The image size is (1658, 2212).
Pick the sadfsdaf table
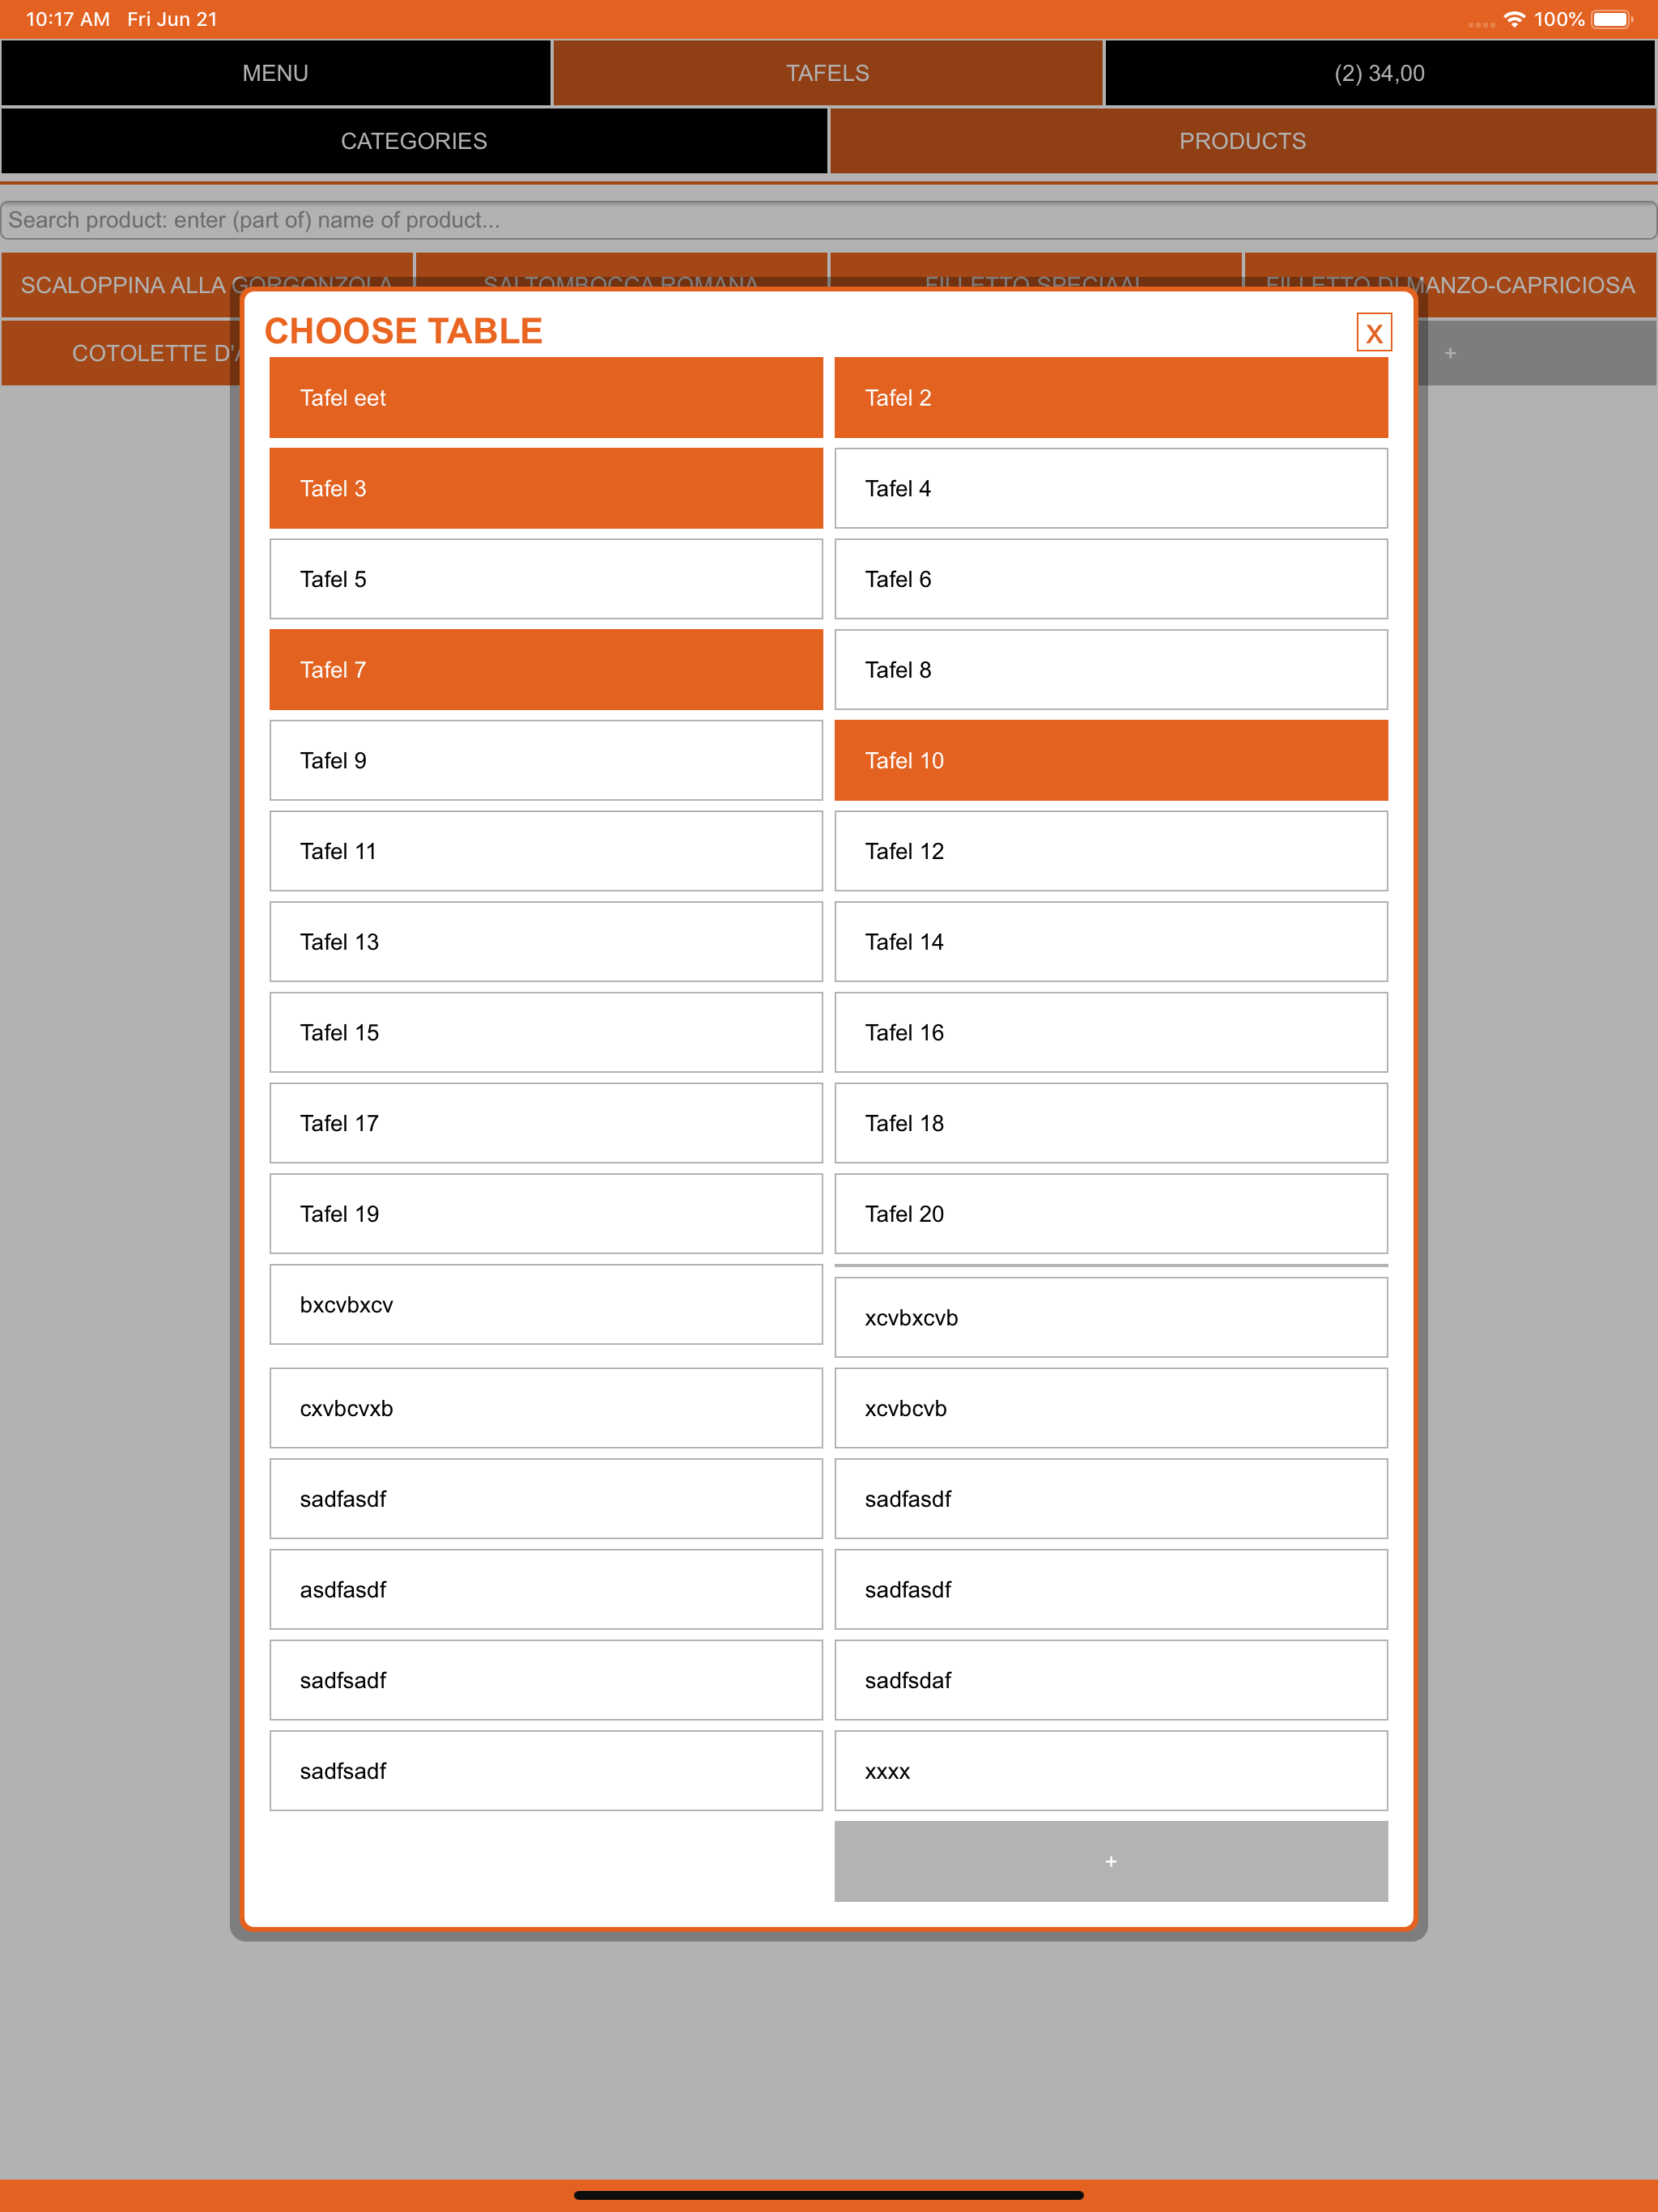click(x=1111, y=1680)
